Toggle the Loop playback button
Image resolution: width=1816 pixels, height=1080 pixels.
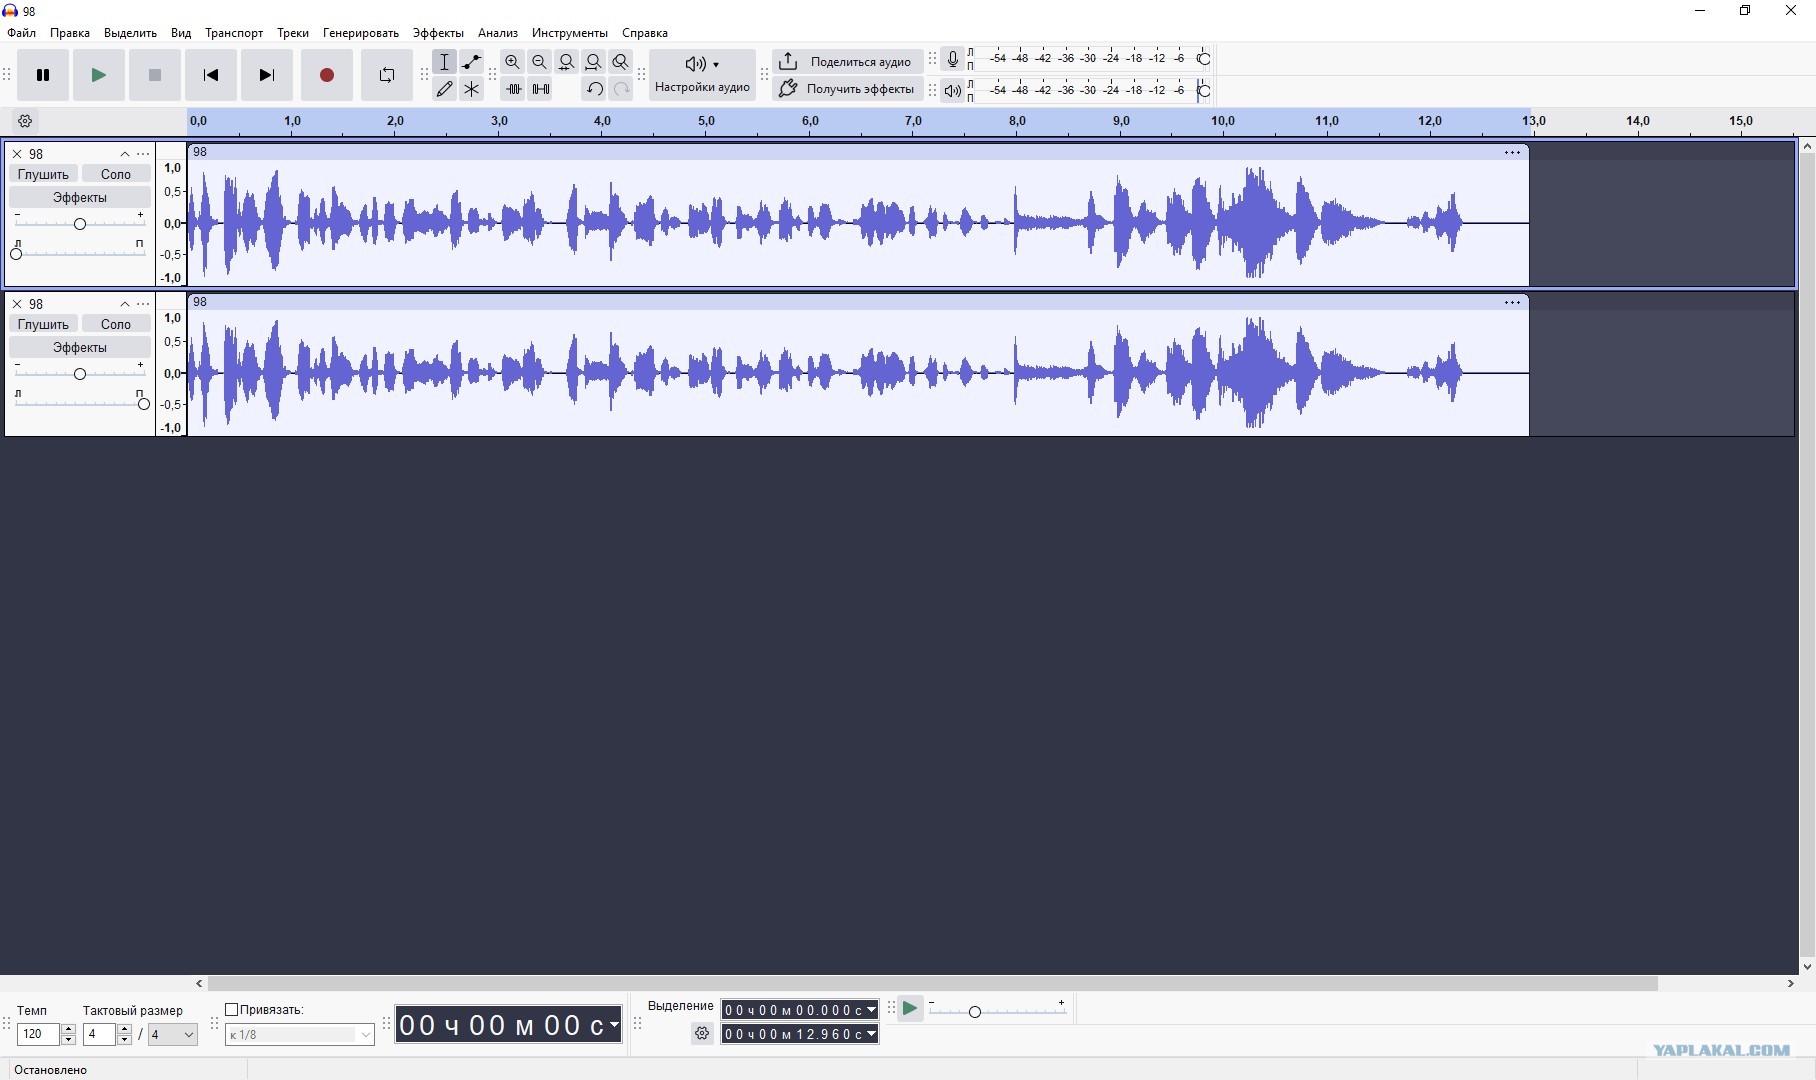pos(387,75)
